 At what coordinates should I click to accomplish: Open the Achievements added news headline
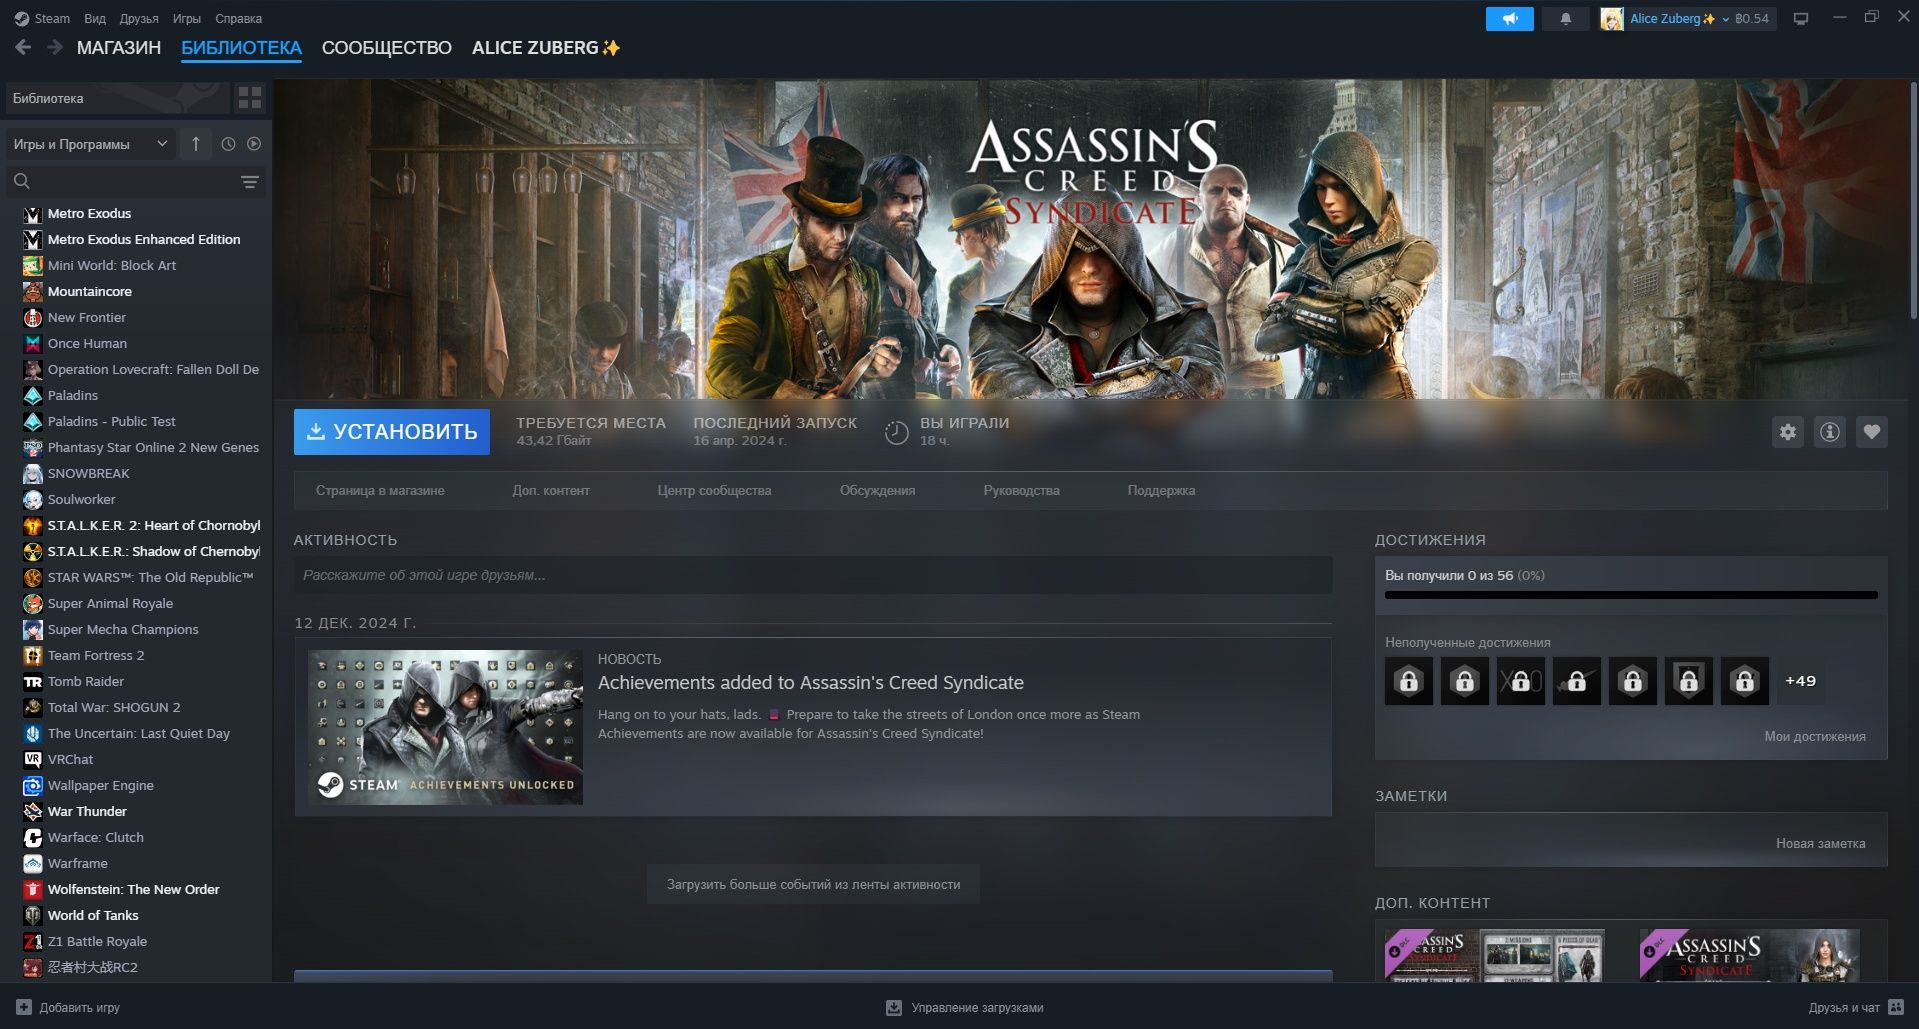click(811, 683)
